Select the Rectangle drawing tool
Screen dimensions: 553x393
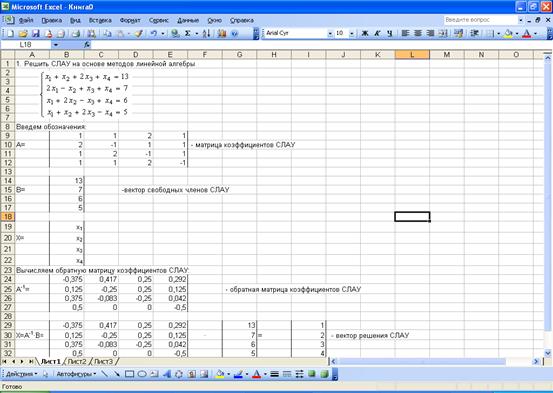129,374
